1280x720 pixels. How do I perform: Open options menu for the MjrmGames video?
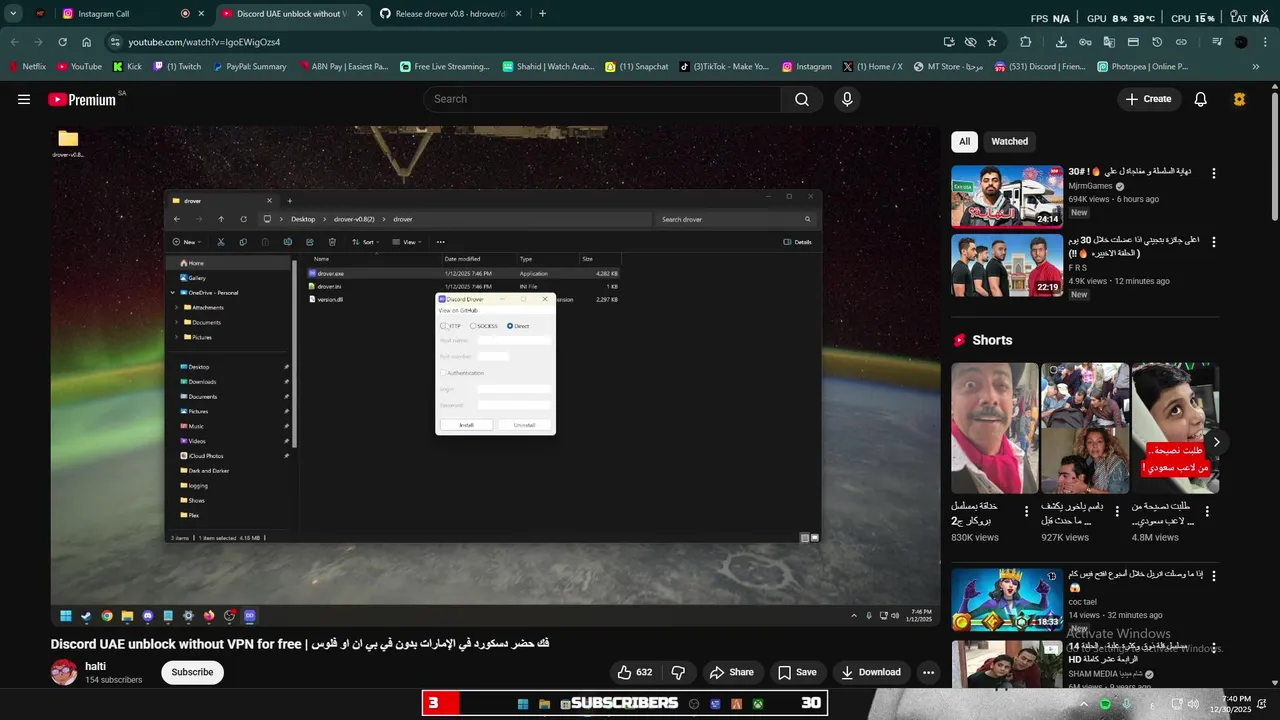(1214, 173)
